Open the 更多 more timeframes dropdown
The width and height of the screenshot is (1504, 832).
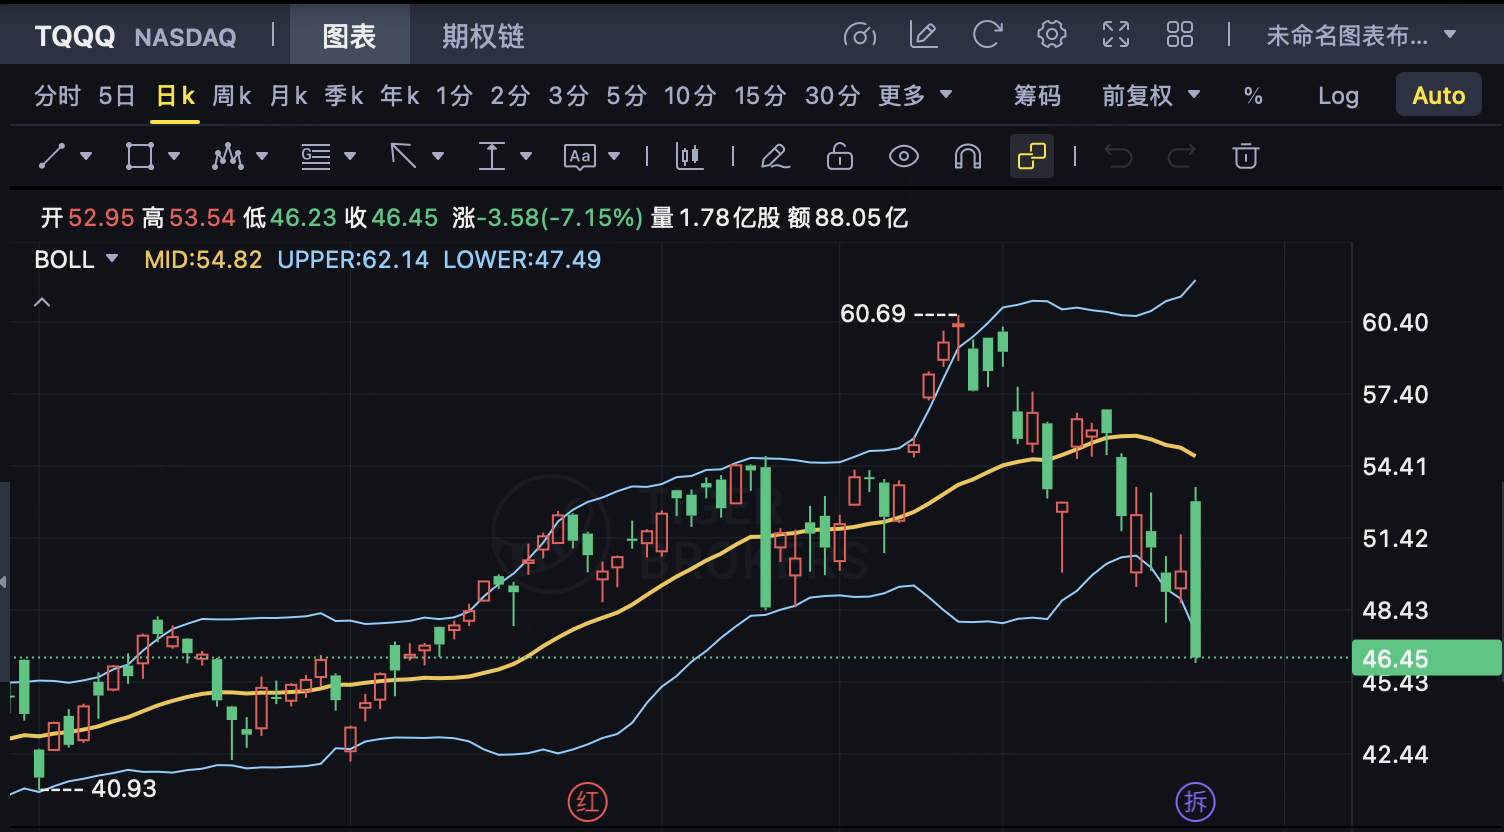coord(915,96)
